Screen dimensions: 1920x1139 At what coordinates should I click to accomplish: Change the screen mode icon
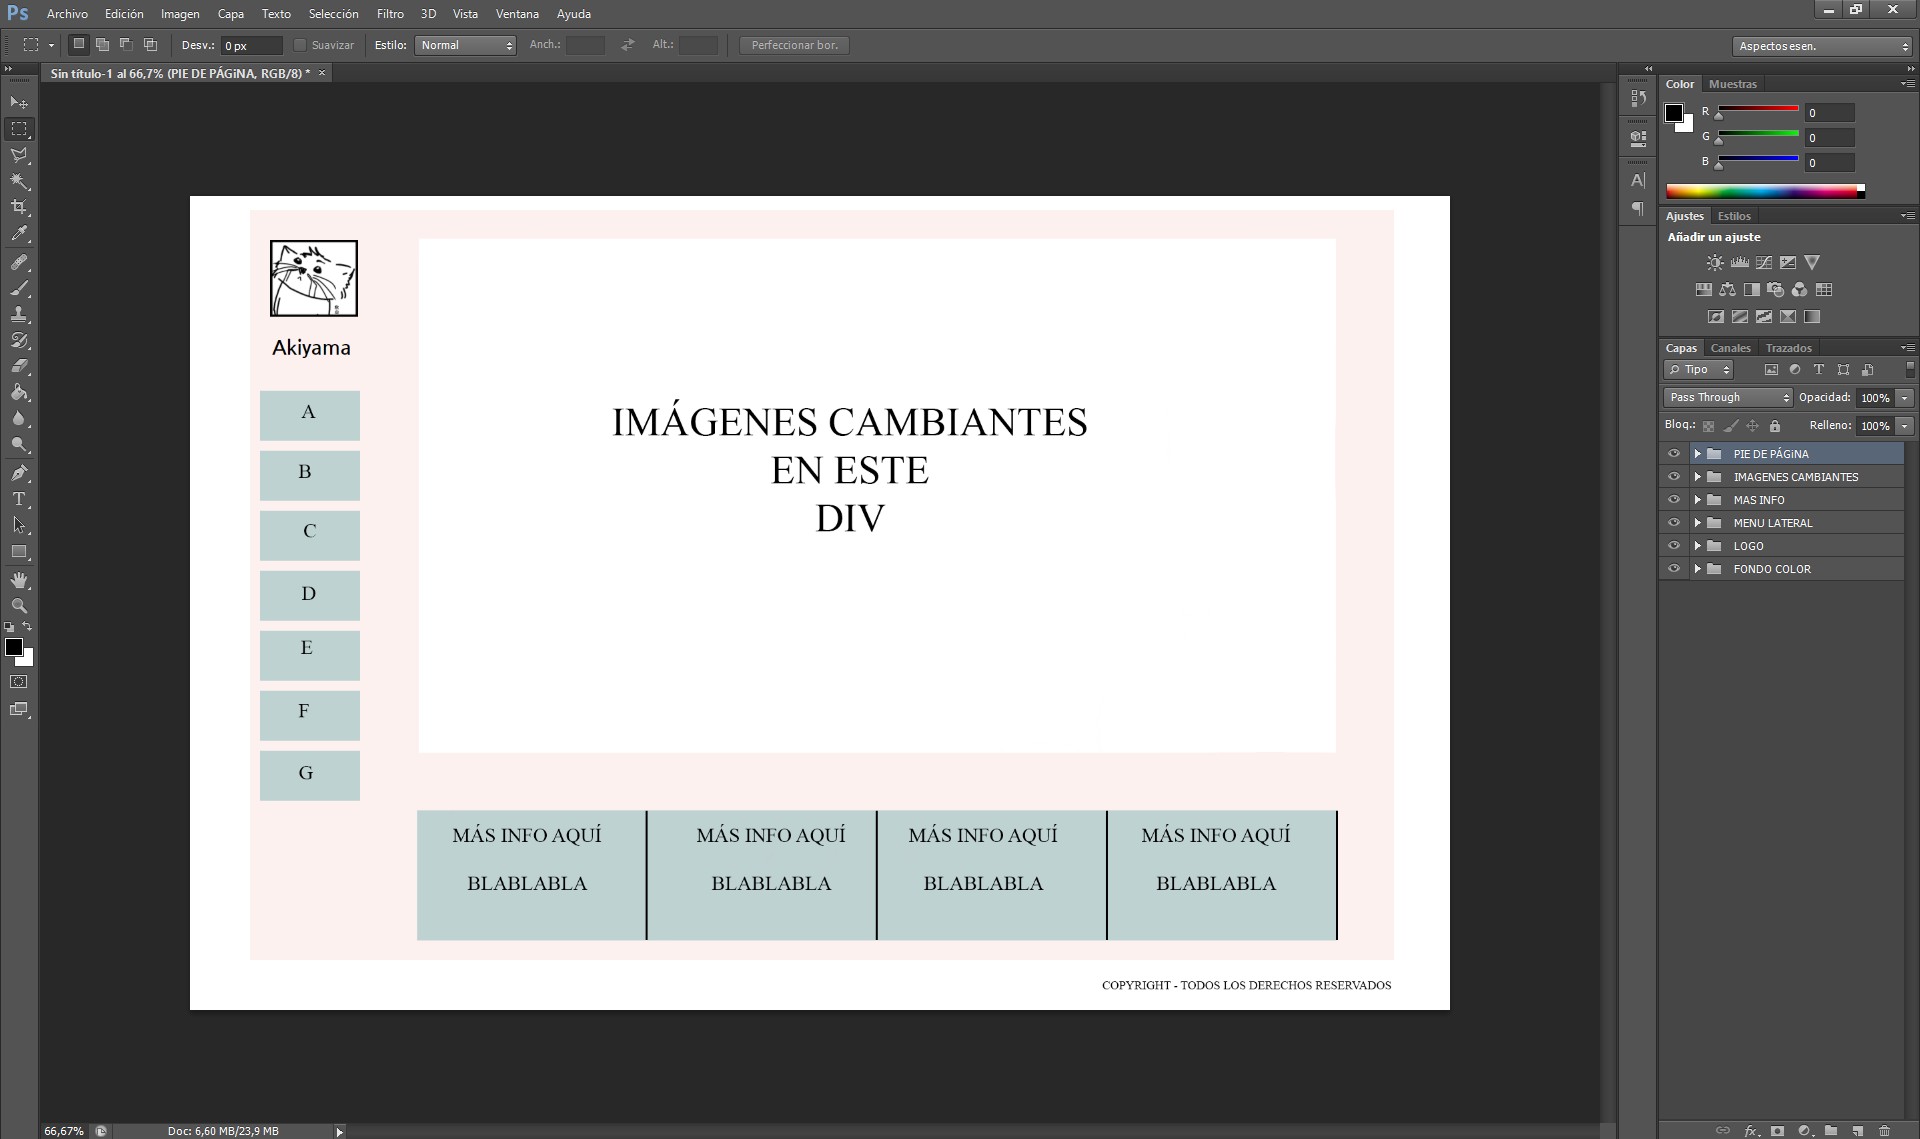click(19, 709)
